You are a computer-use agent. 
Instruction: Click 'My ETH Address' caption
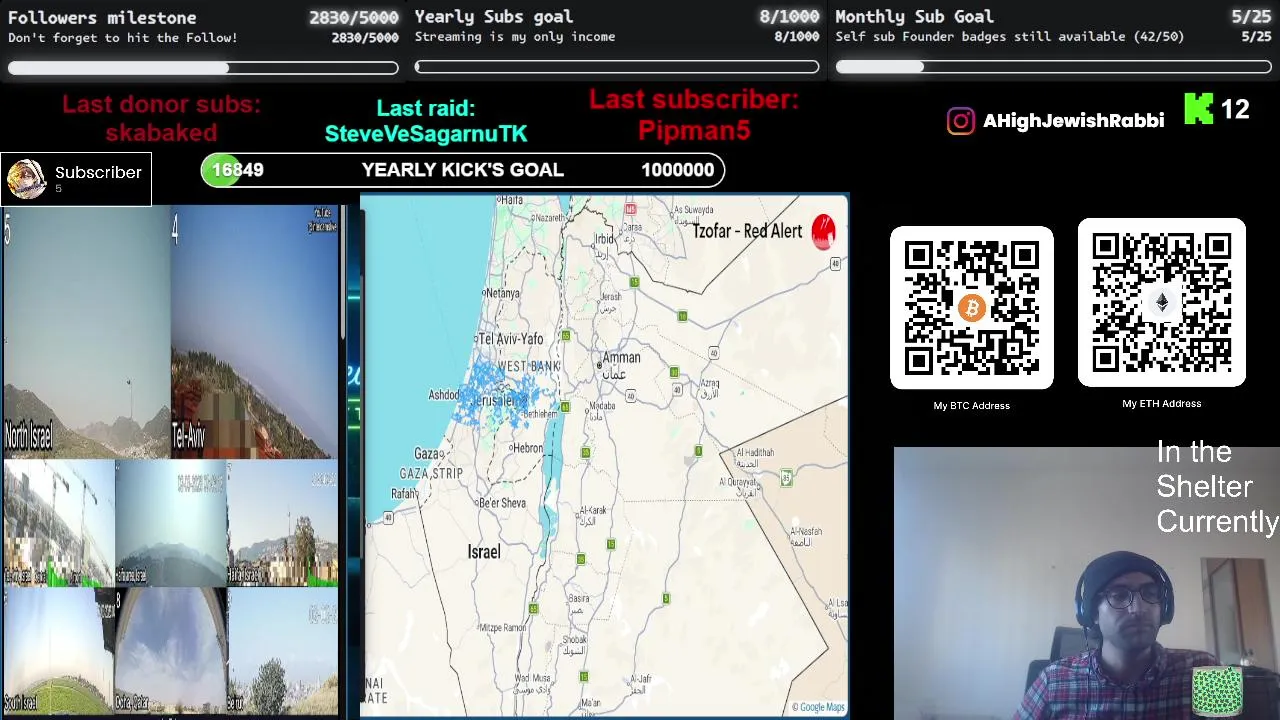pyautogui.click(x=1162, y=403)
